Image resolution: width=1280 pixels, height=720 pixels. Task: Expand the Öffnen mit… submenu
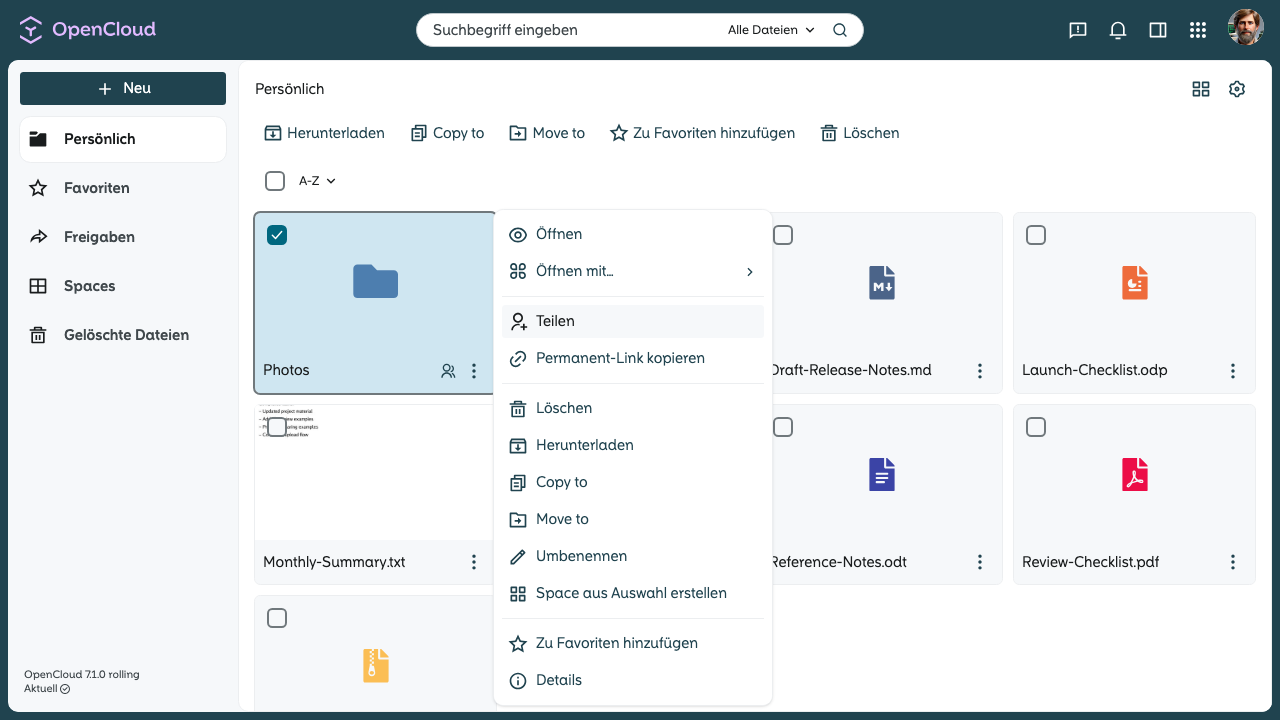tap(633, 271)
